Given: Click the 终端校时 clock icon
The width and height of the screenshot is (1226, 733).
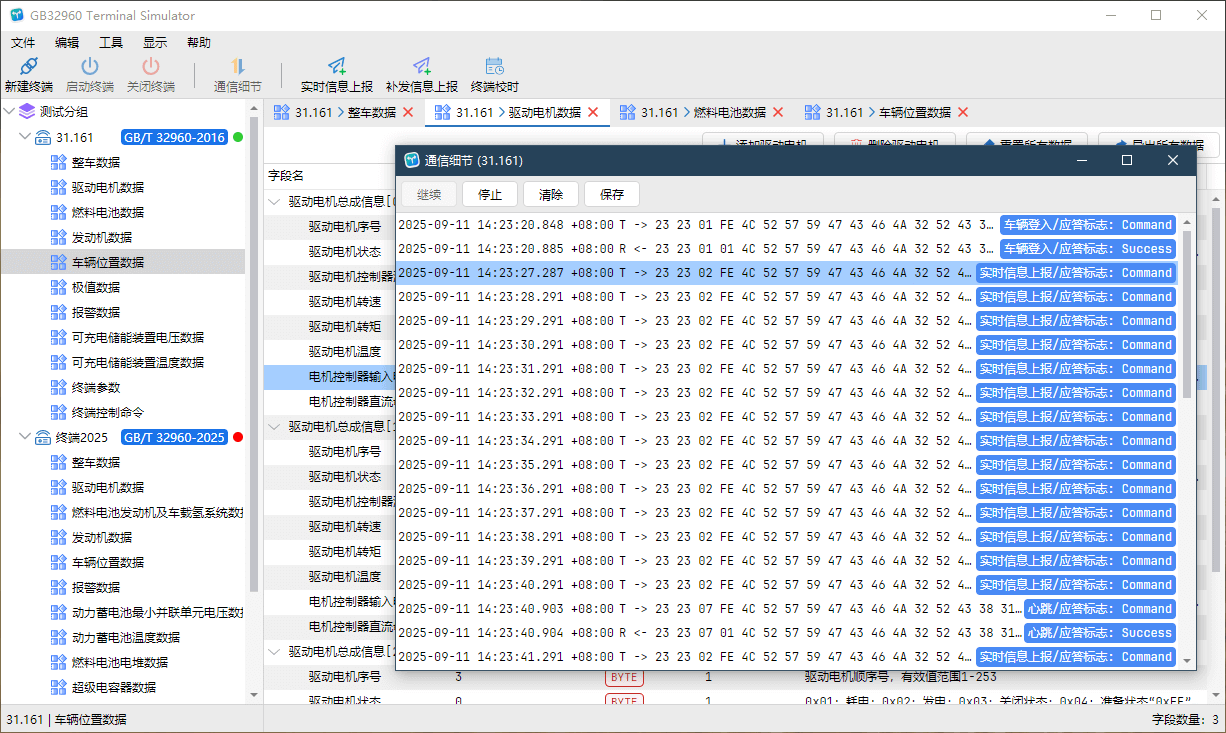Looking at the screenshot, I should click(494, 68).
